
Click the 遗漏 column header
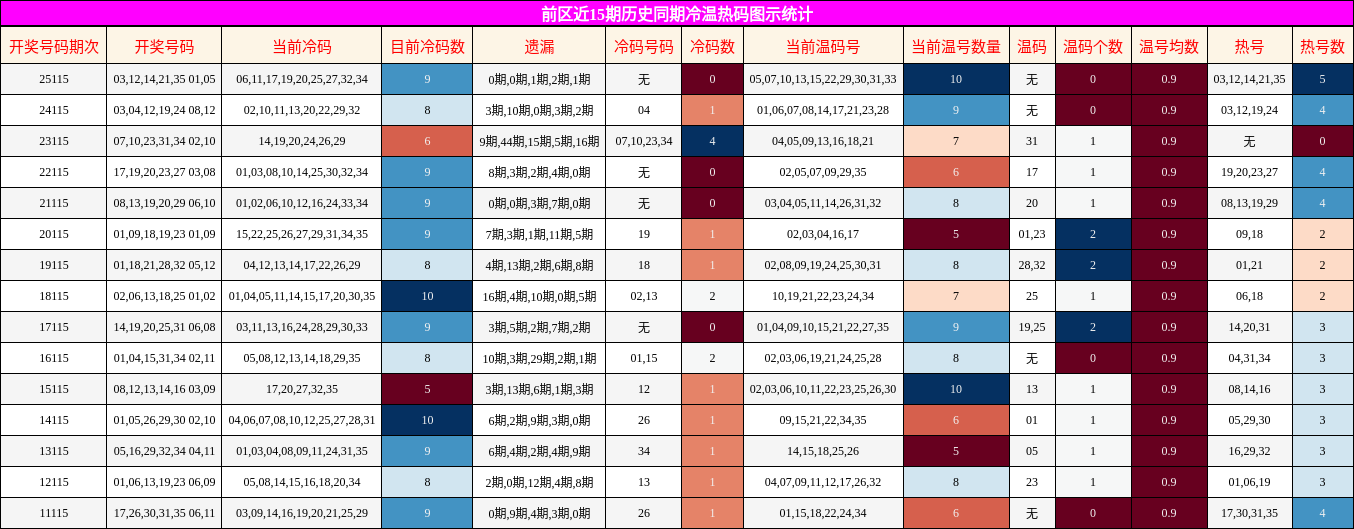click(x=539, y=46)
